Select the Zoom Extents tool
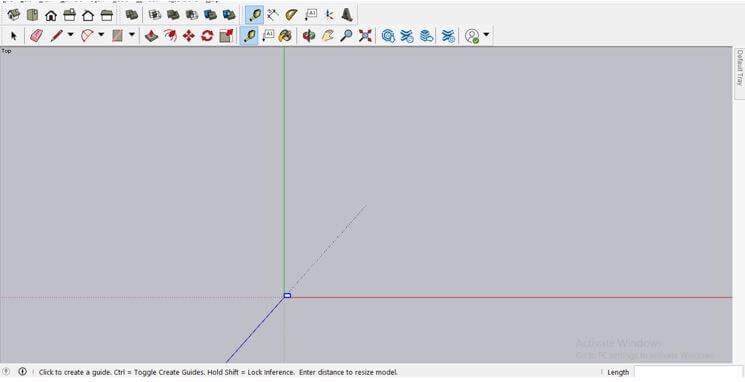Image resolution: width=745 pixels, height=382 pixels. point(365,36)
